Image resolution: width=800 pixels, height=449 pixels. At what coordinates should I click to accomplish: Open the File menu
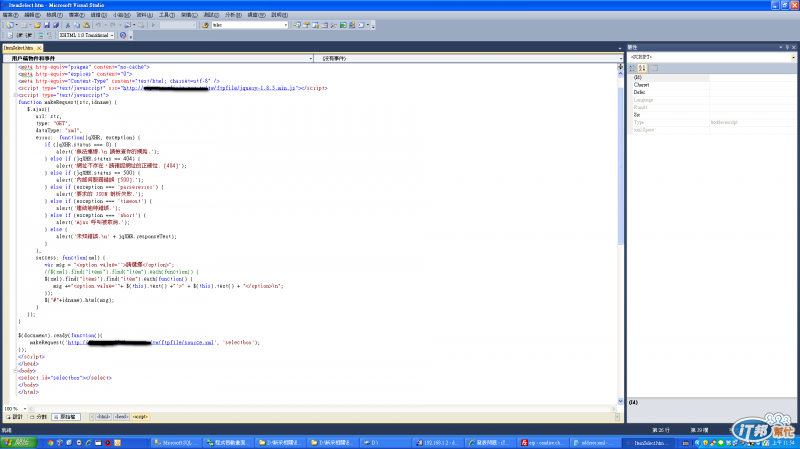[x=10, y=15]
